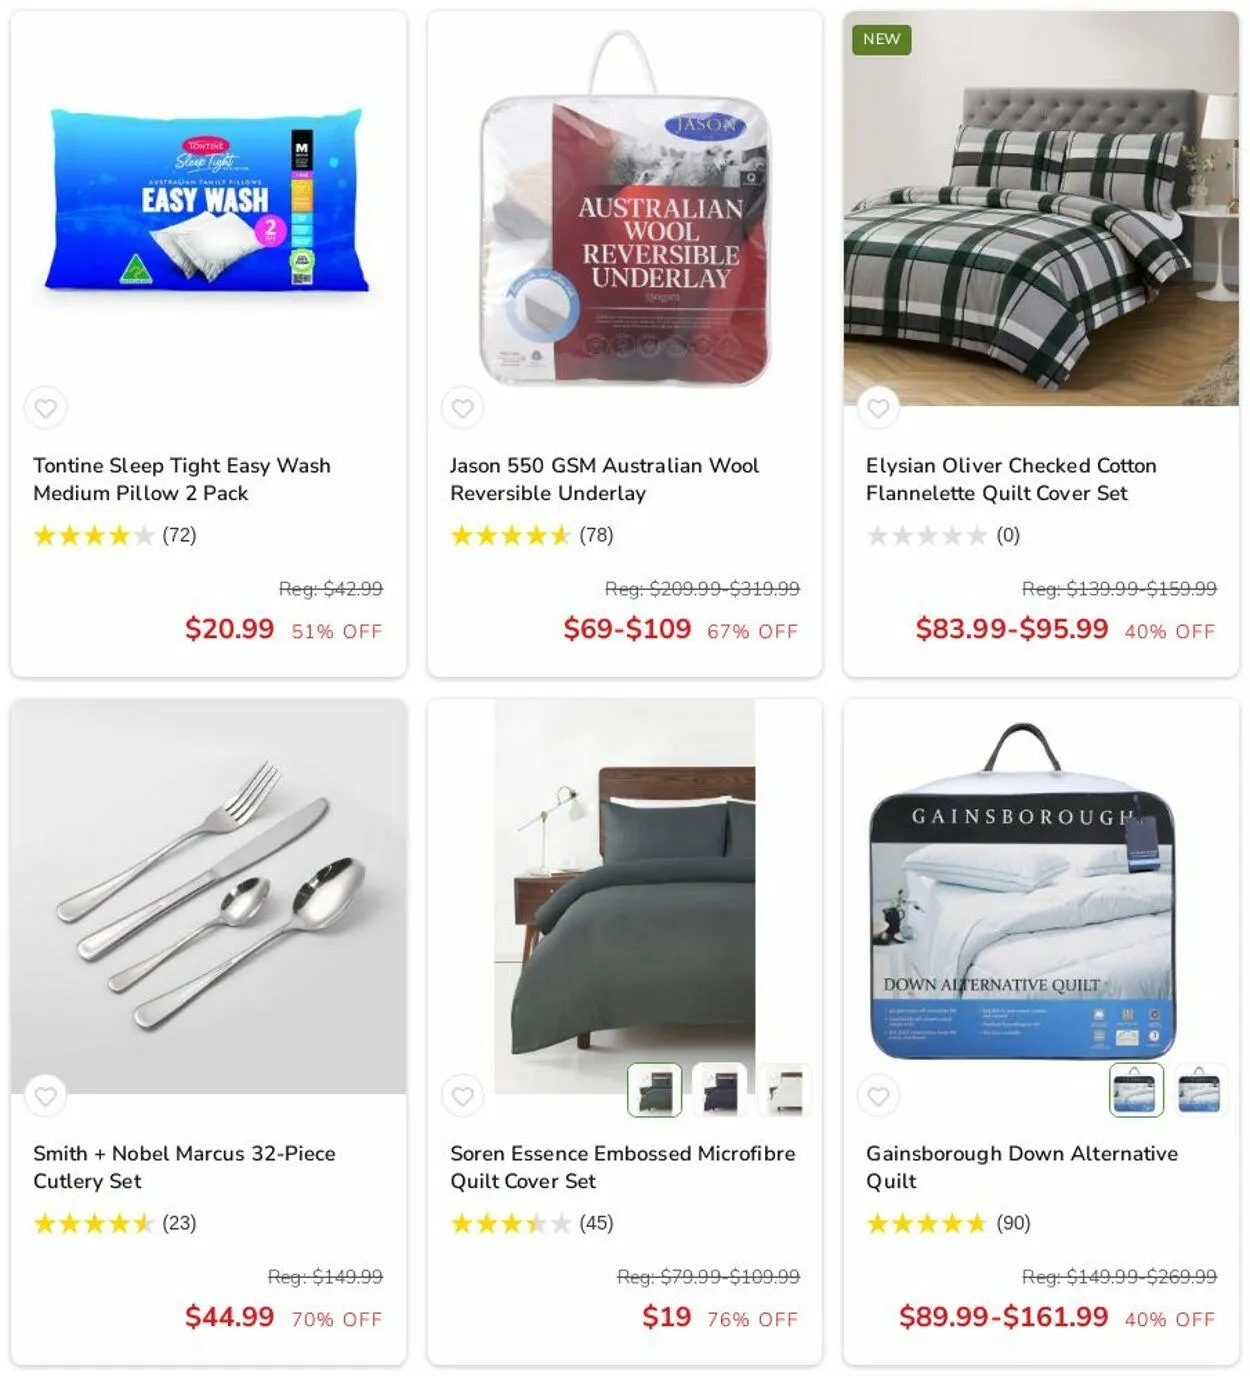Select the charcoal Soren quilt colour swatch

point(654,1089)
